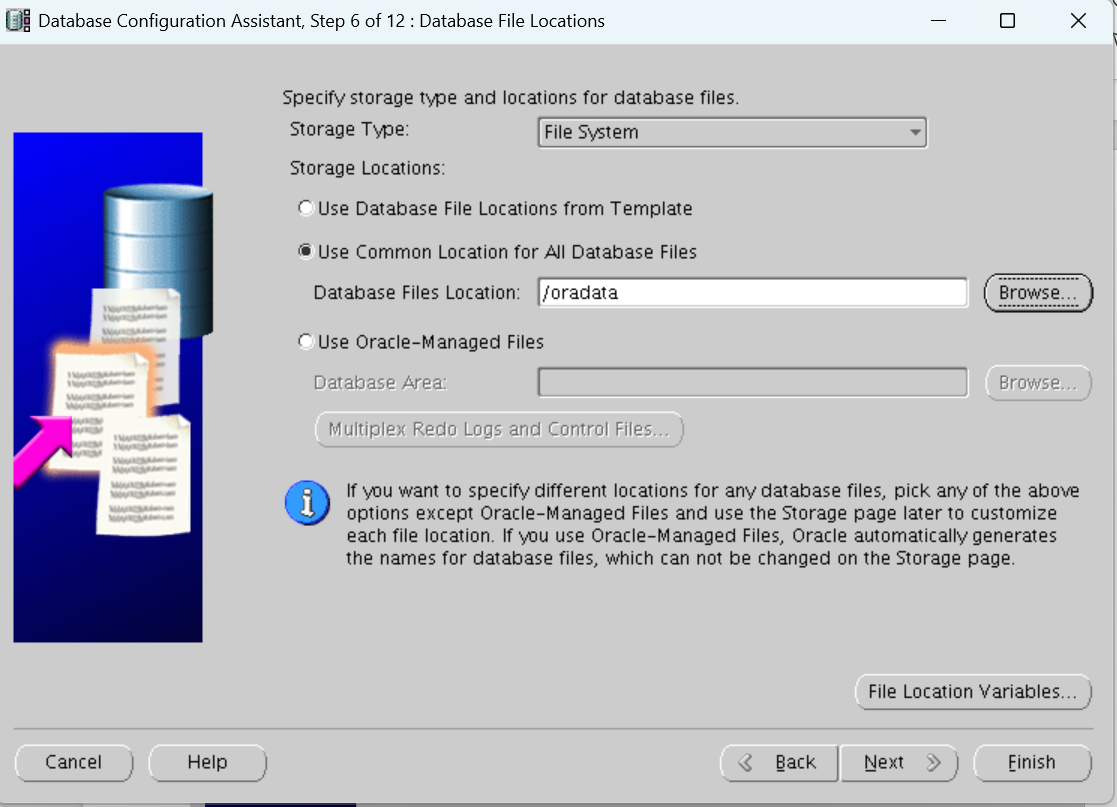Open Multiplex Redo Logs and Control Files

pos(498,429)
